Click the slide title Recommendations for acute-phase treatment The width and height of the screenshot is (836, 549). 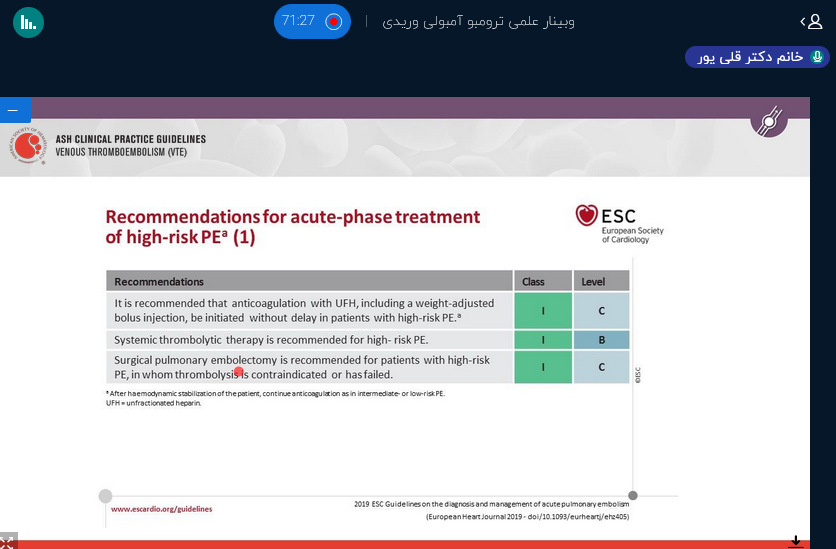point(293,227)
